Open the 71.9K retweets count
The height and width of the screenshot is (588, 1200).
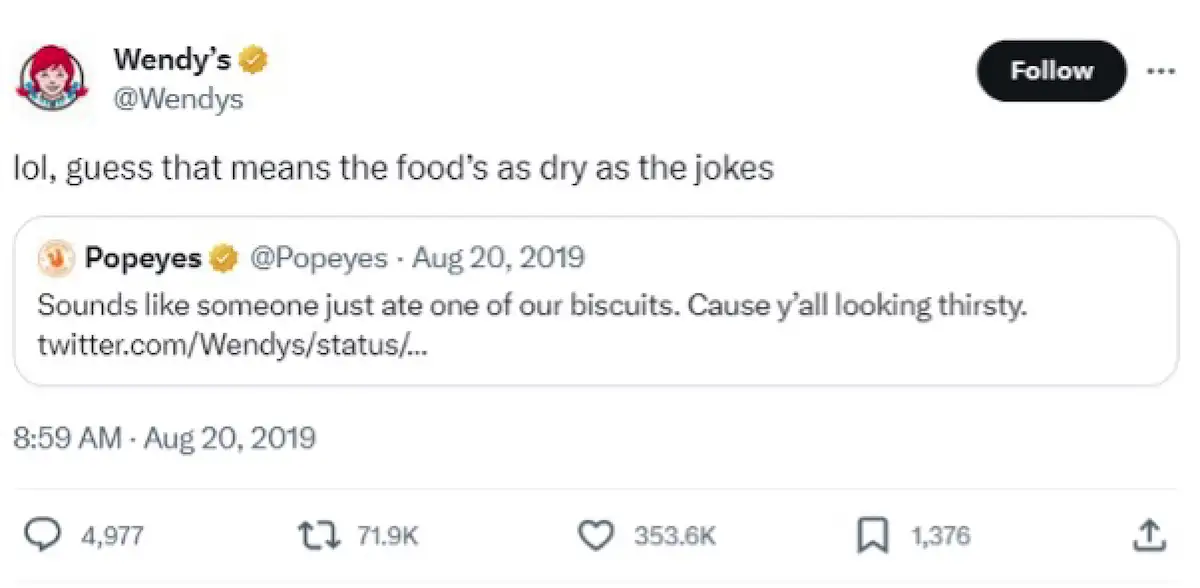point(388,535)
